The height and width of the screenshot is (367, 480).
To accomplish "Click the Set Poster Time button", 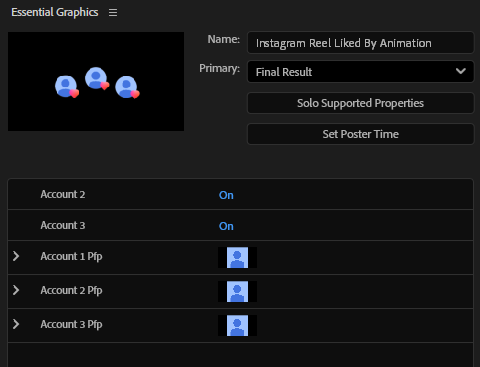I will [x=360, y=134].
